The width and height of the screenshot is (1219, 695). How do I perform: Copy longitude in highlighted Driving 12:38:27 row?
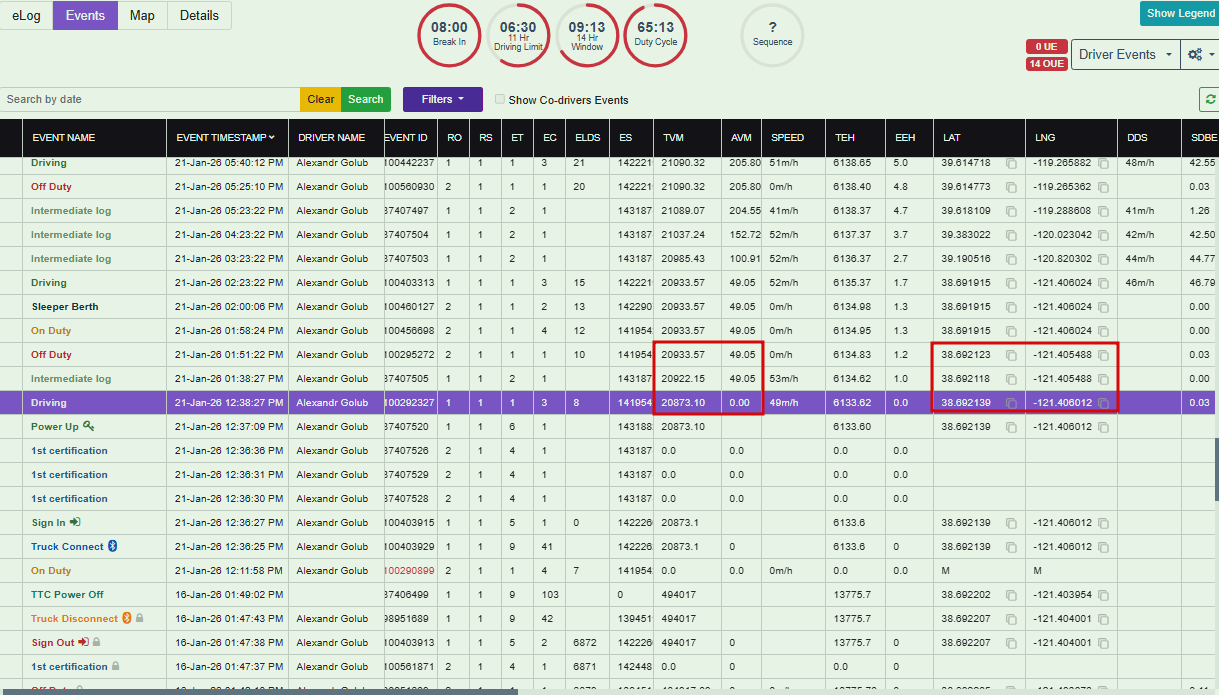pyautogui.click(x=1104, y=403)
